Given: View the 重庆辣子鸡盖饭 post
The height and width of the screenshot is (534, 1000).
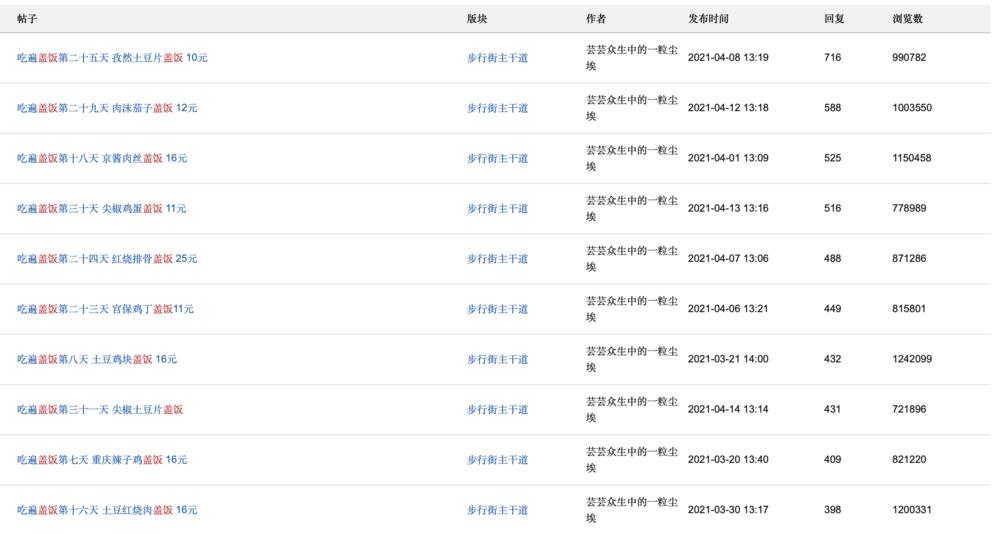Looking at the screenshot, I should [102, 460].
